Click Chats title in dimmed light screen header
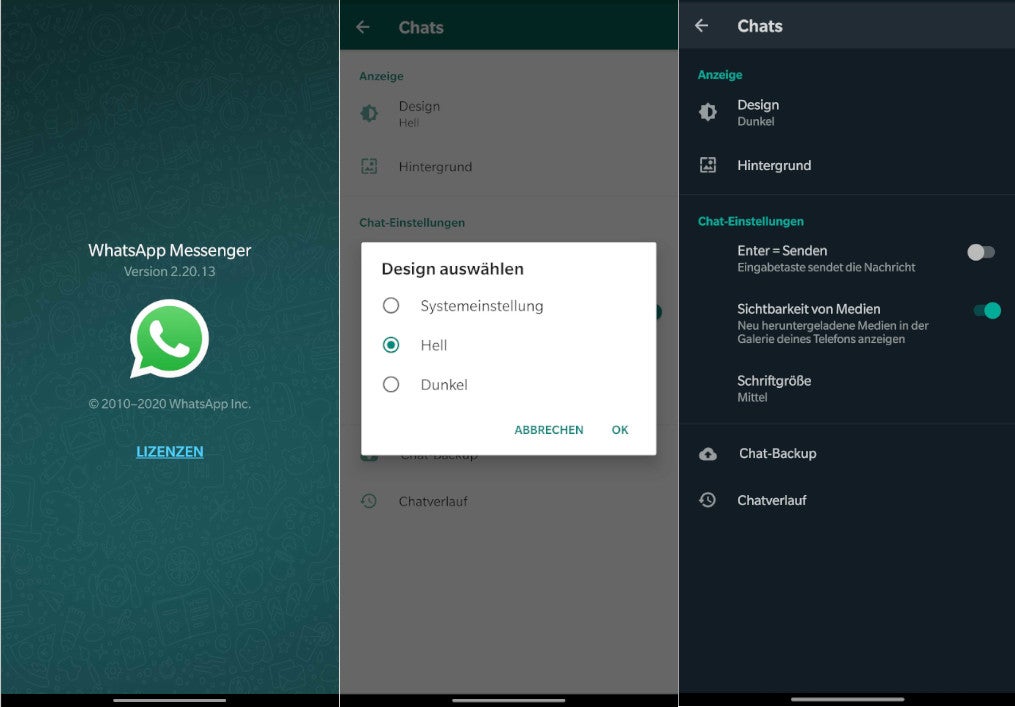Viewport: 1015px width, 707px height. pyautogui.click(x=421, y=27)
